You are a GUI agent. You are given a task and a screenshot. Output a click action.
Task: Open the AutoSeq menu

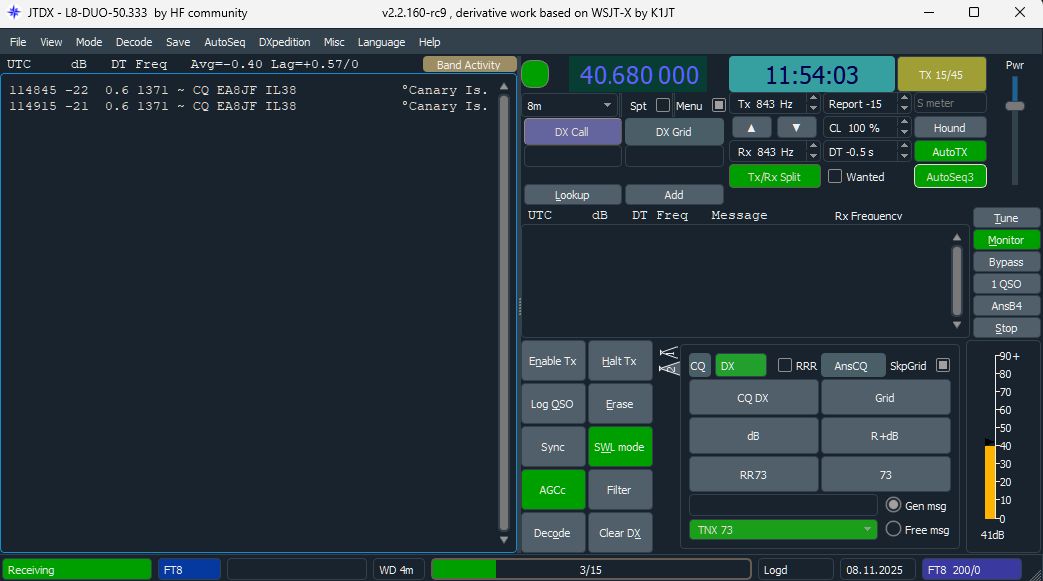(x=225, y=42)
